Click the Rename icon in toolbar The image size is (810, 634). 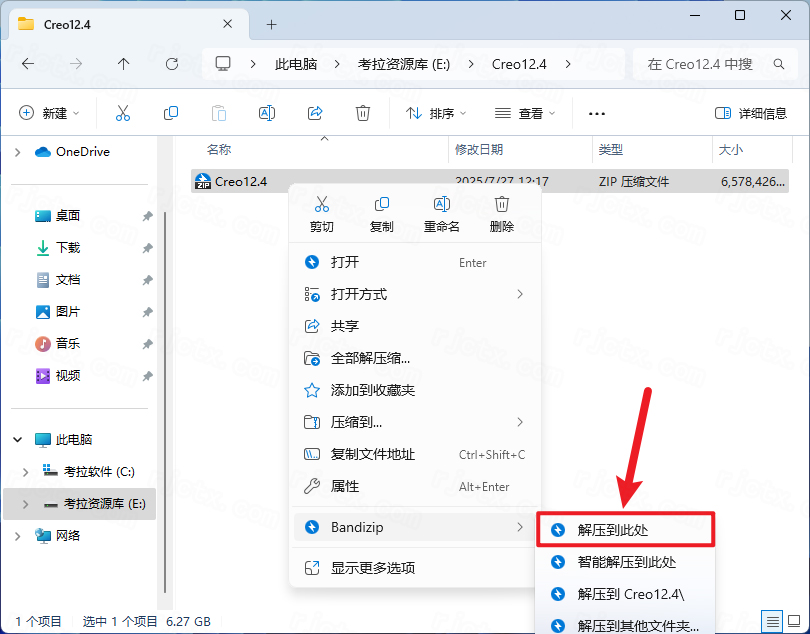(x=267, y=113)
